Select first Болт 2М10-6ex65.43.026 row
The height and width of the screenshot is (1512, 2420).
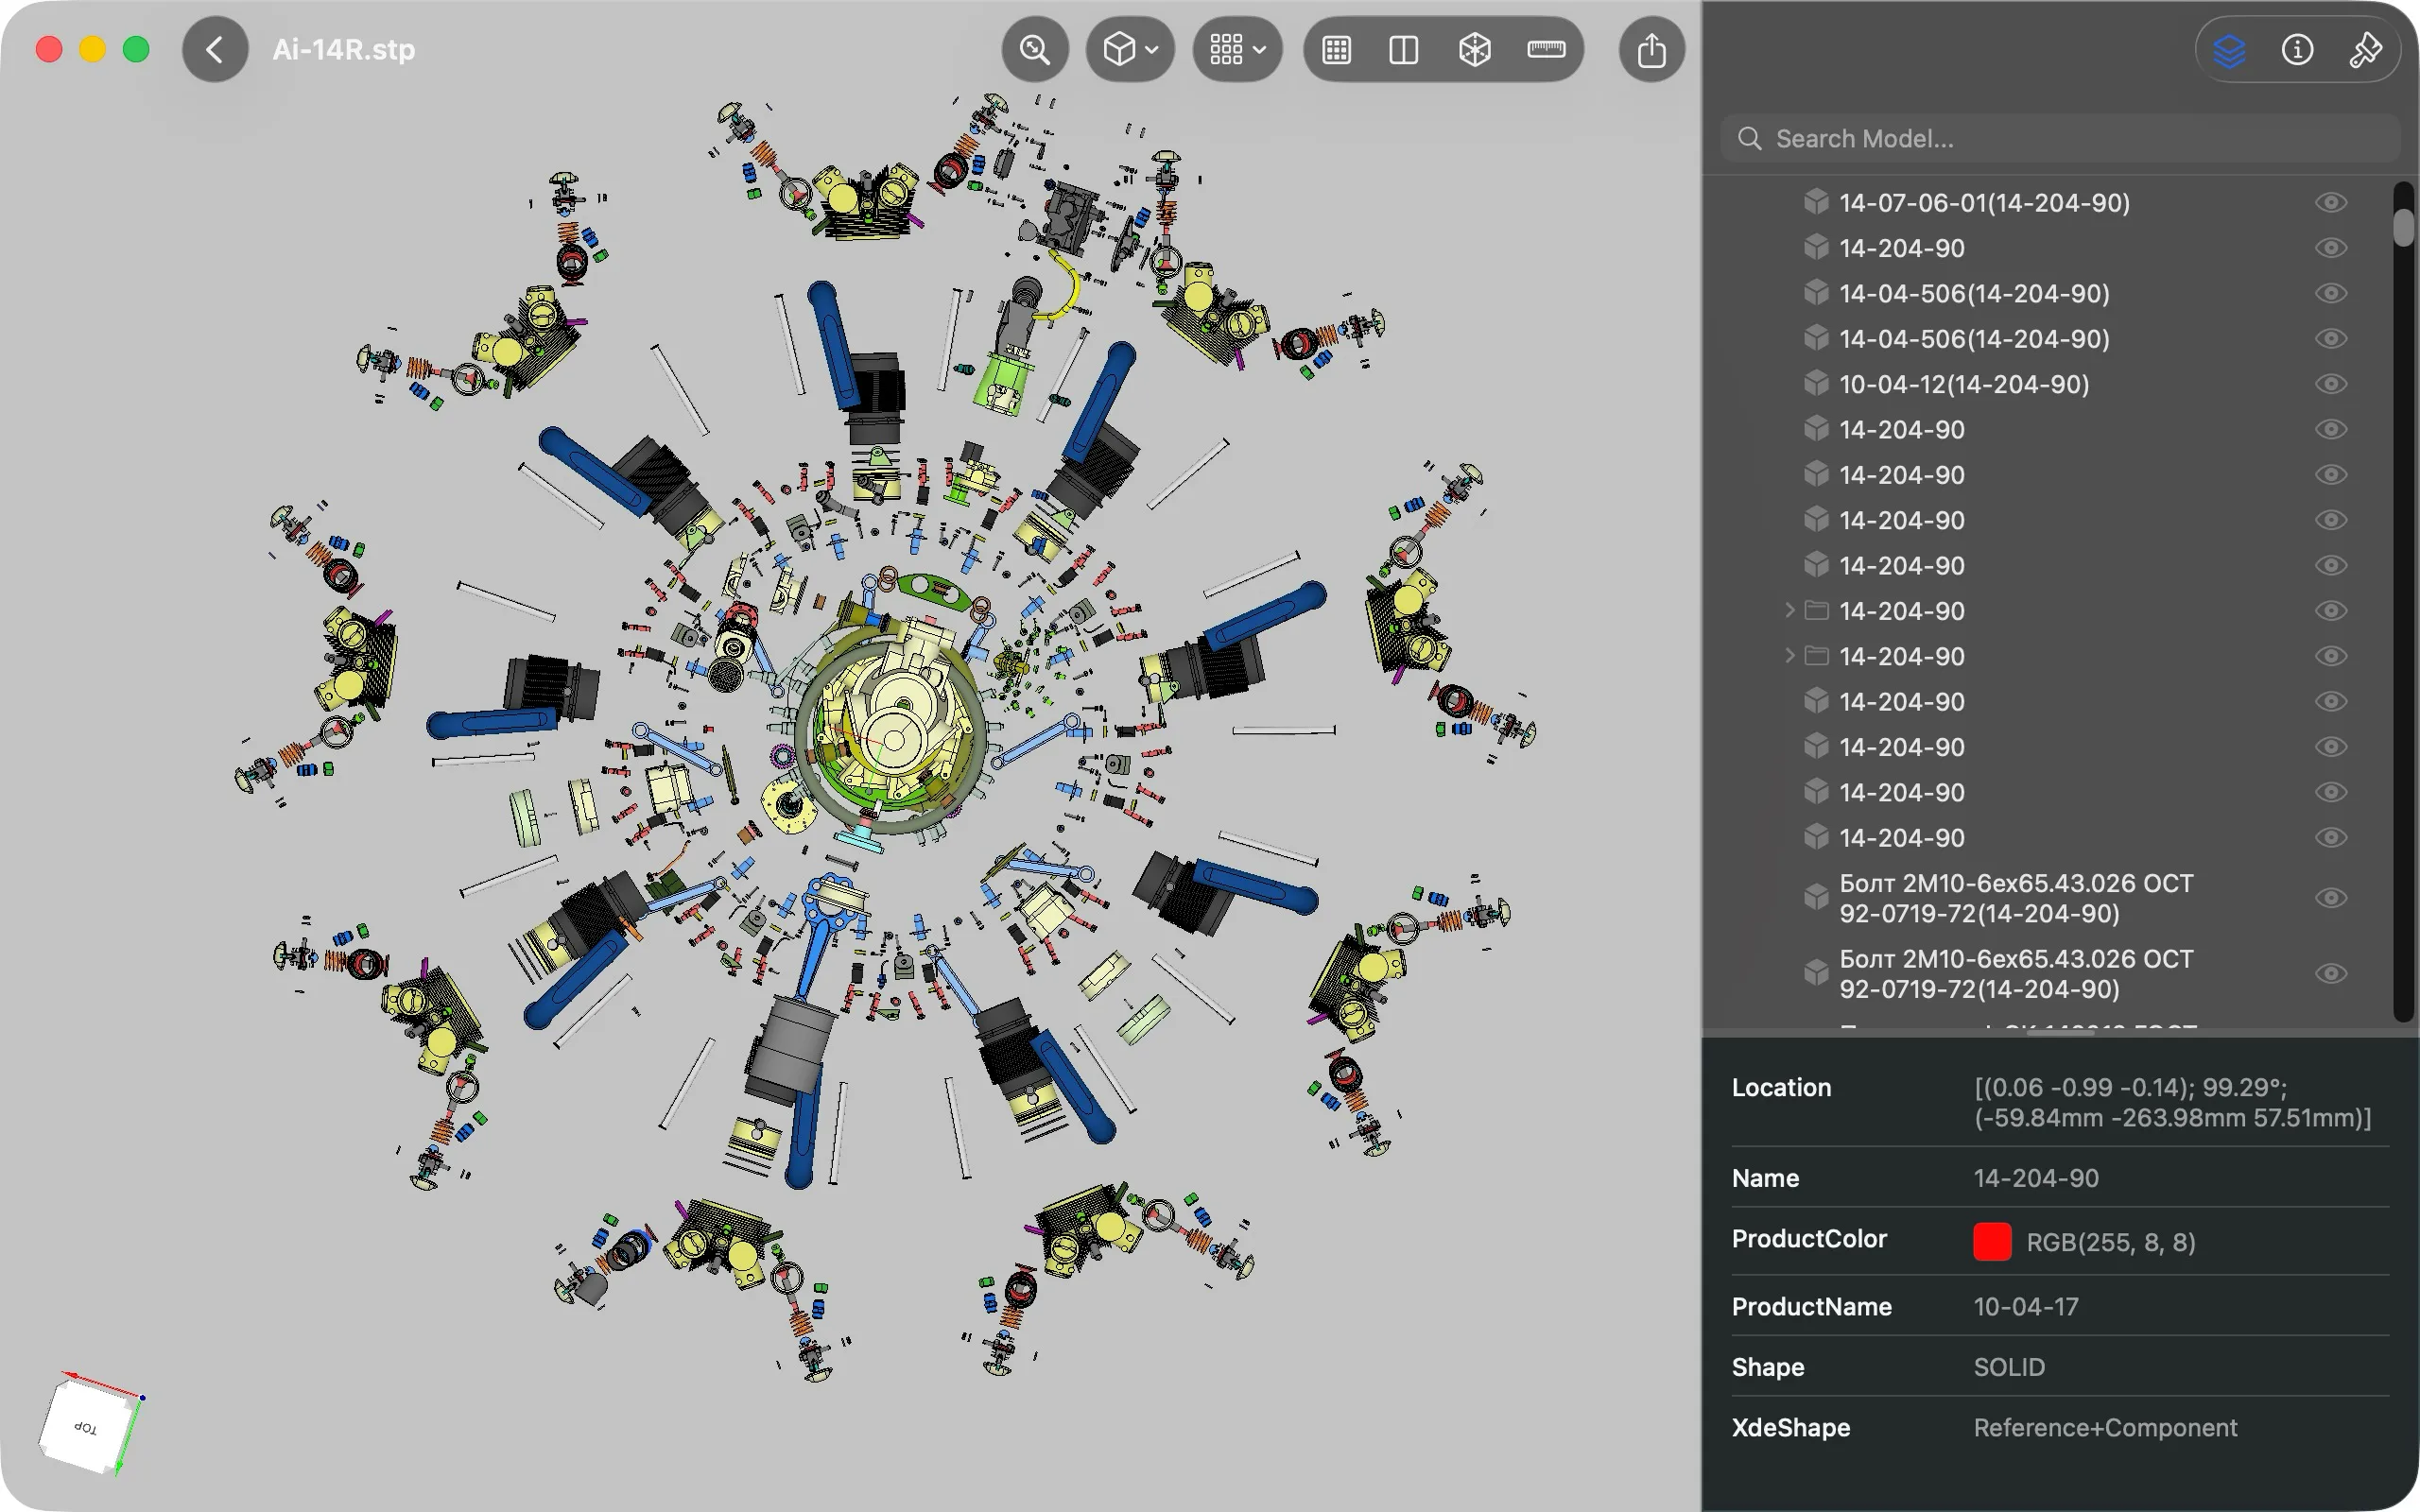2016,898
